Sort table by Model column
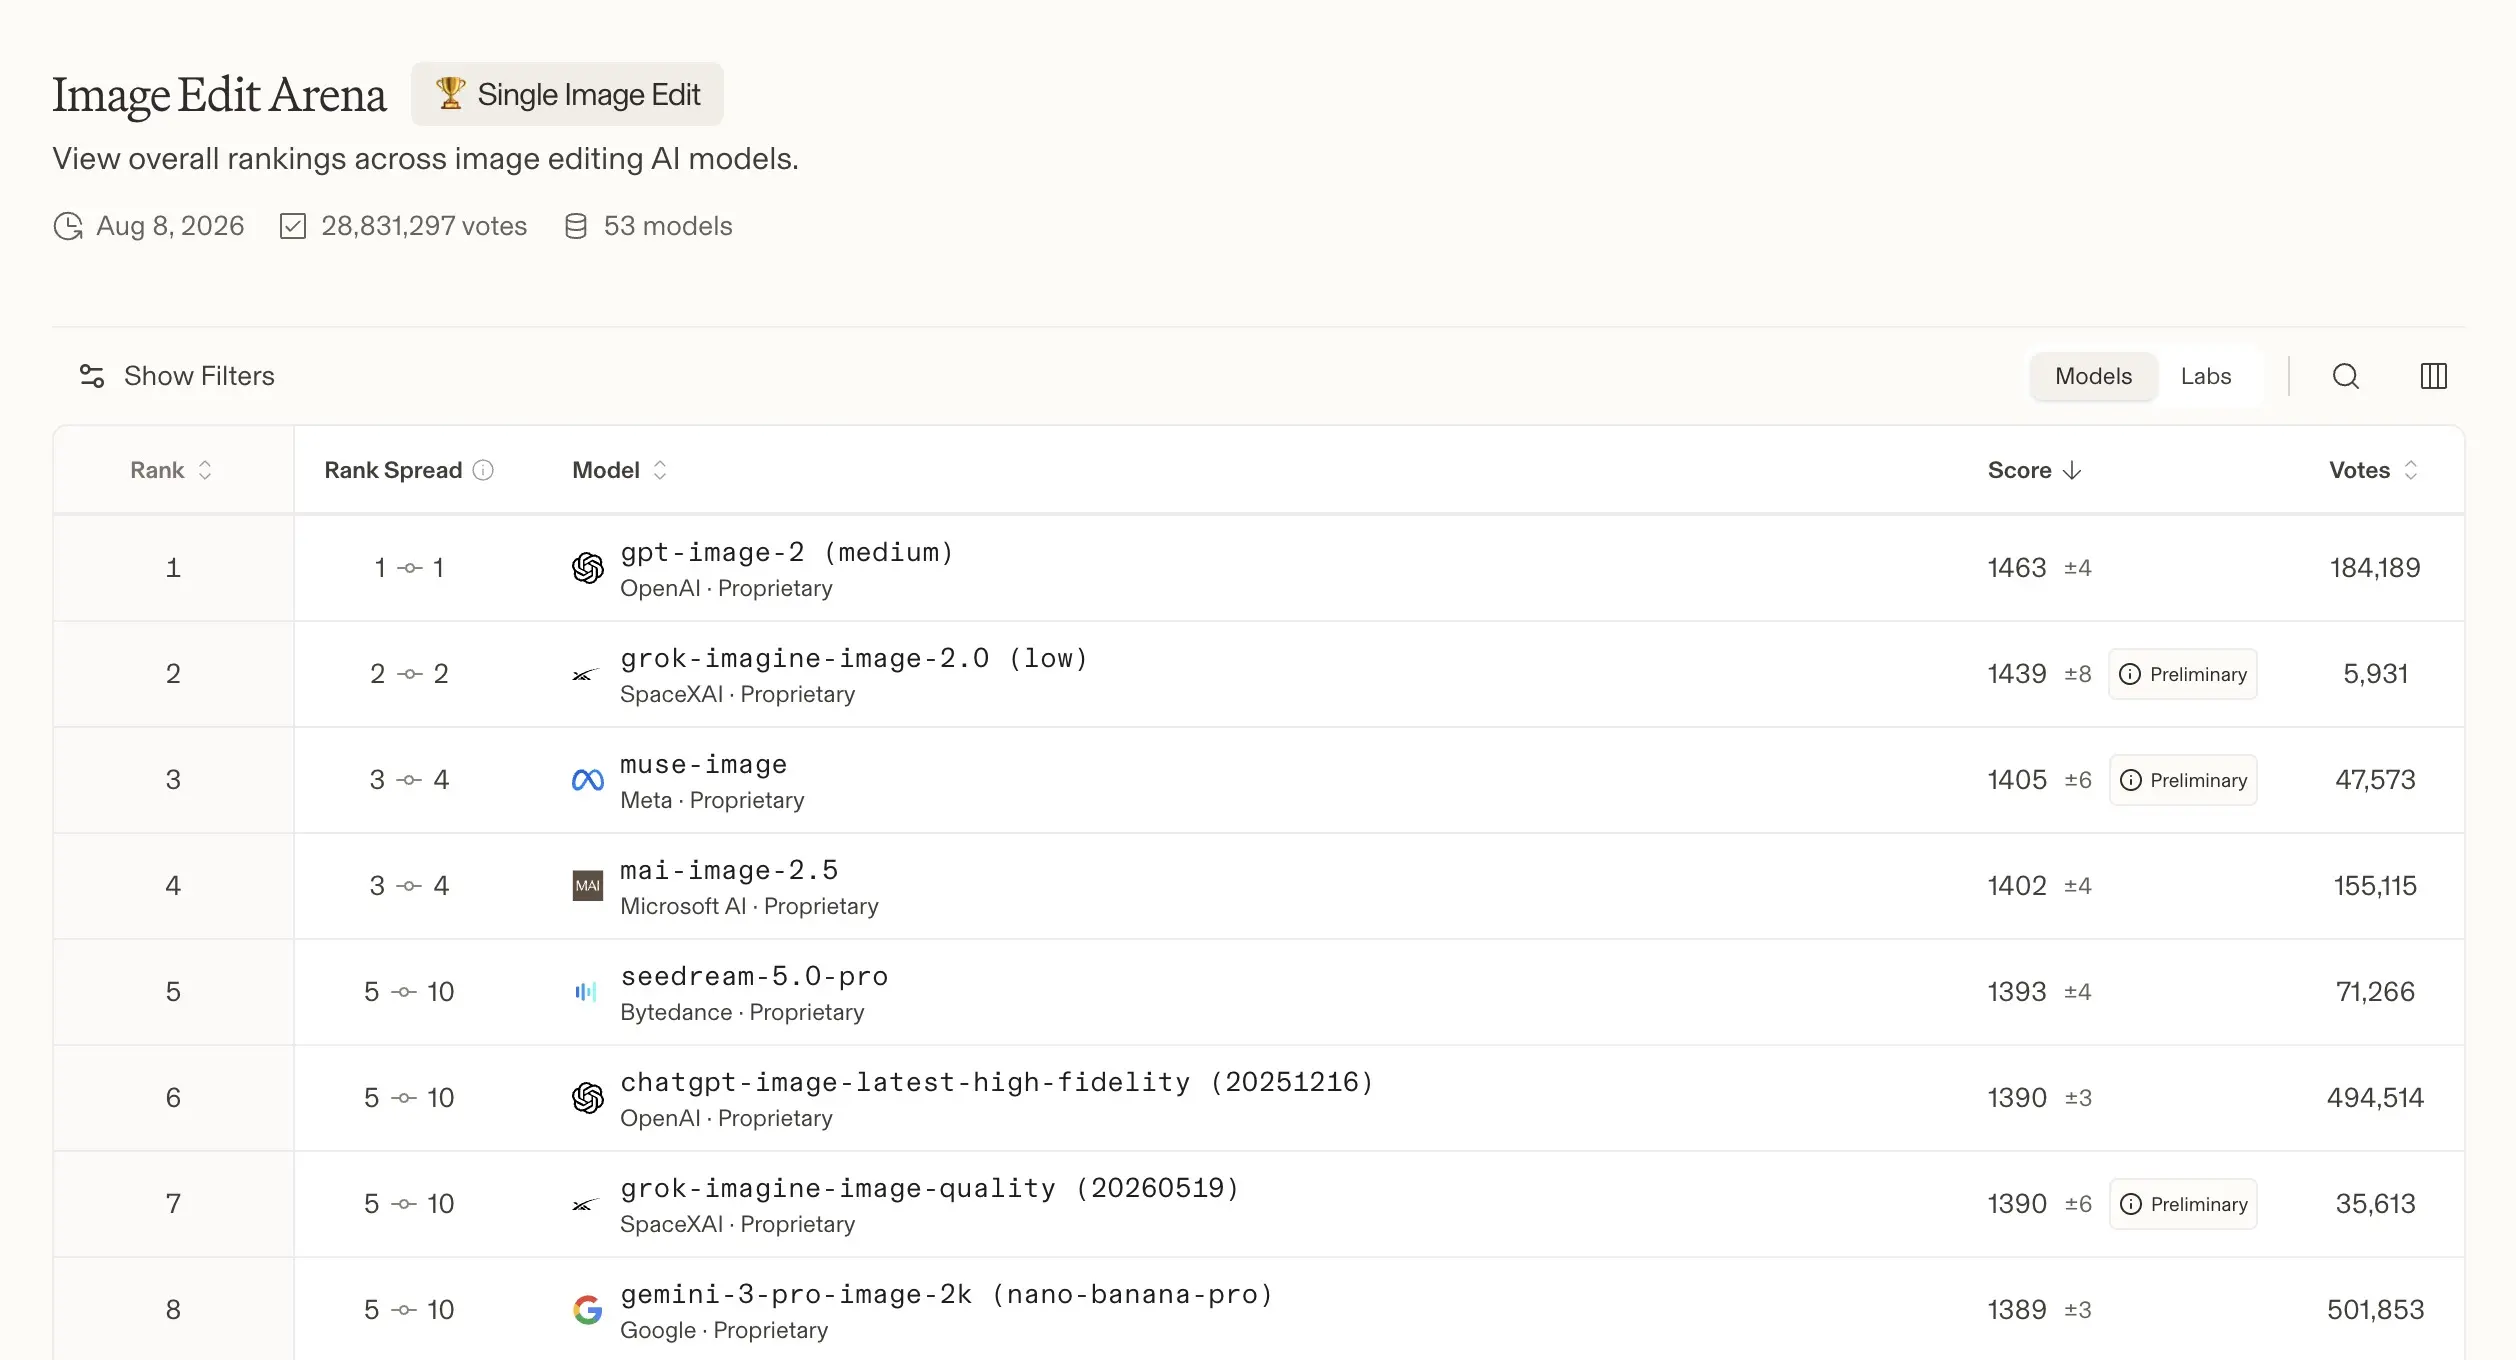The height and width of the screenshot is (1360, 2516). [619, 470]
